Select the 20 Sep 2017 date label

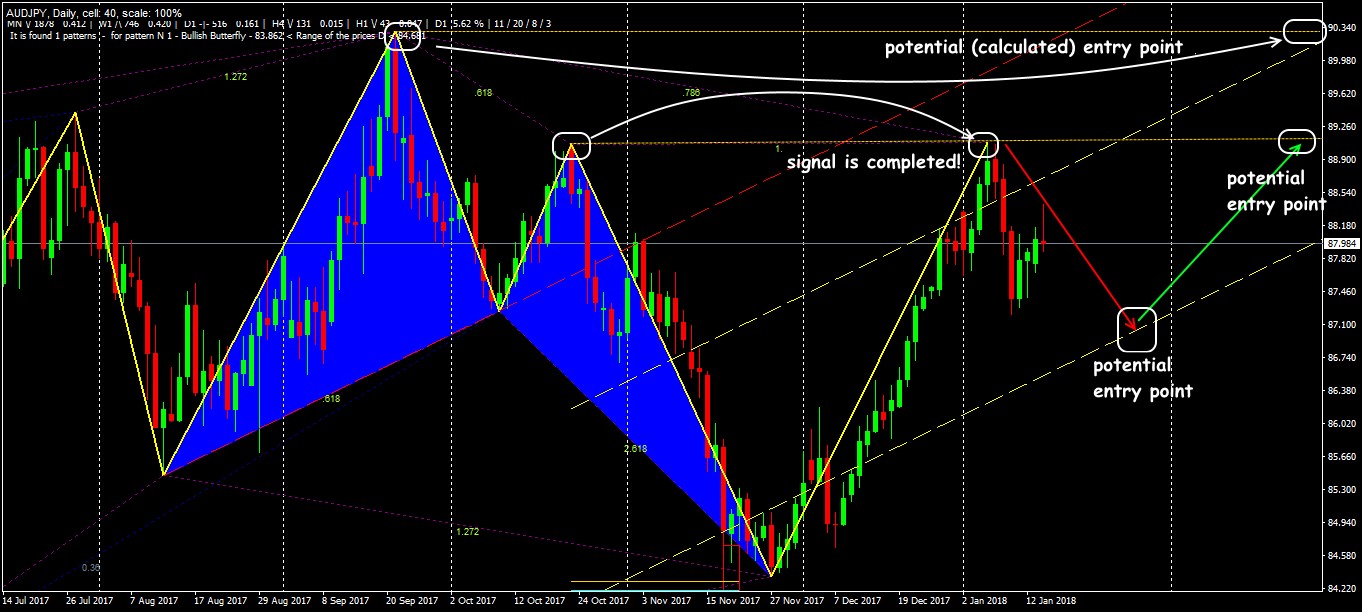pyautogui.click(x=412, y=601)
